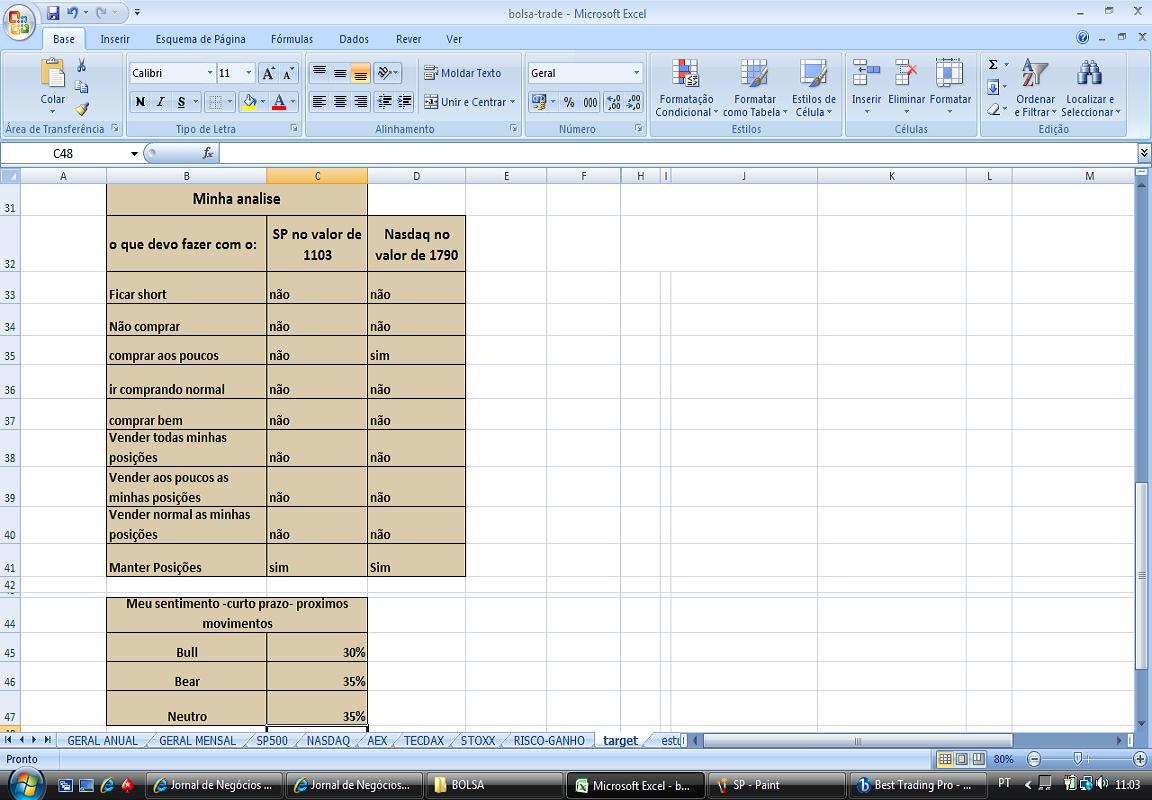Open the Fill down arrow tool
The width and height of the screenshot is (1152, 800).
(x=993, y=87)
